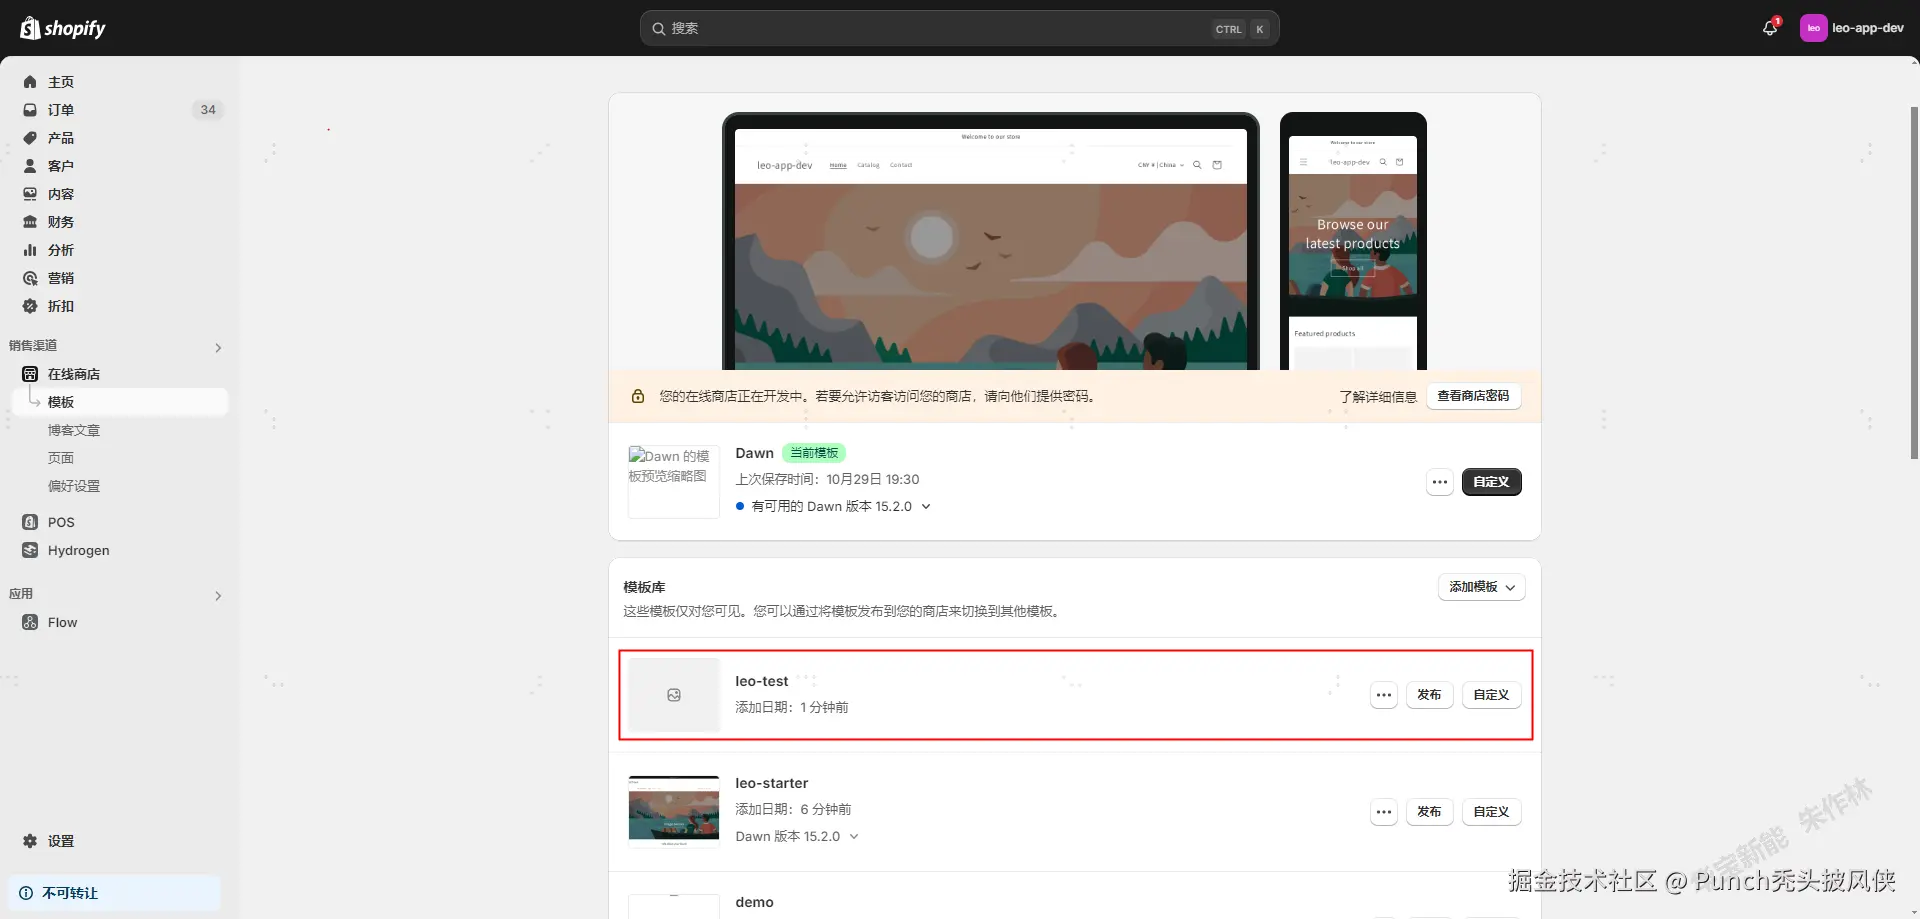Click the search magnifier icon

(659, 29)
